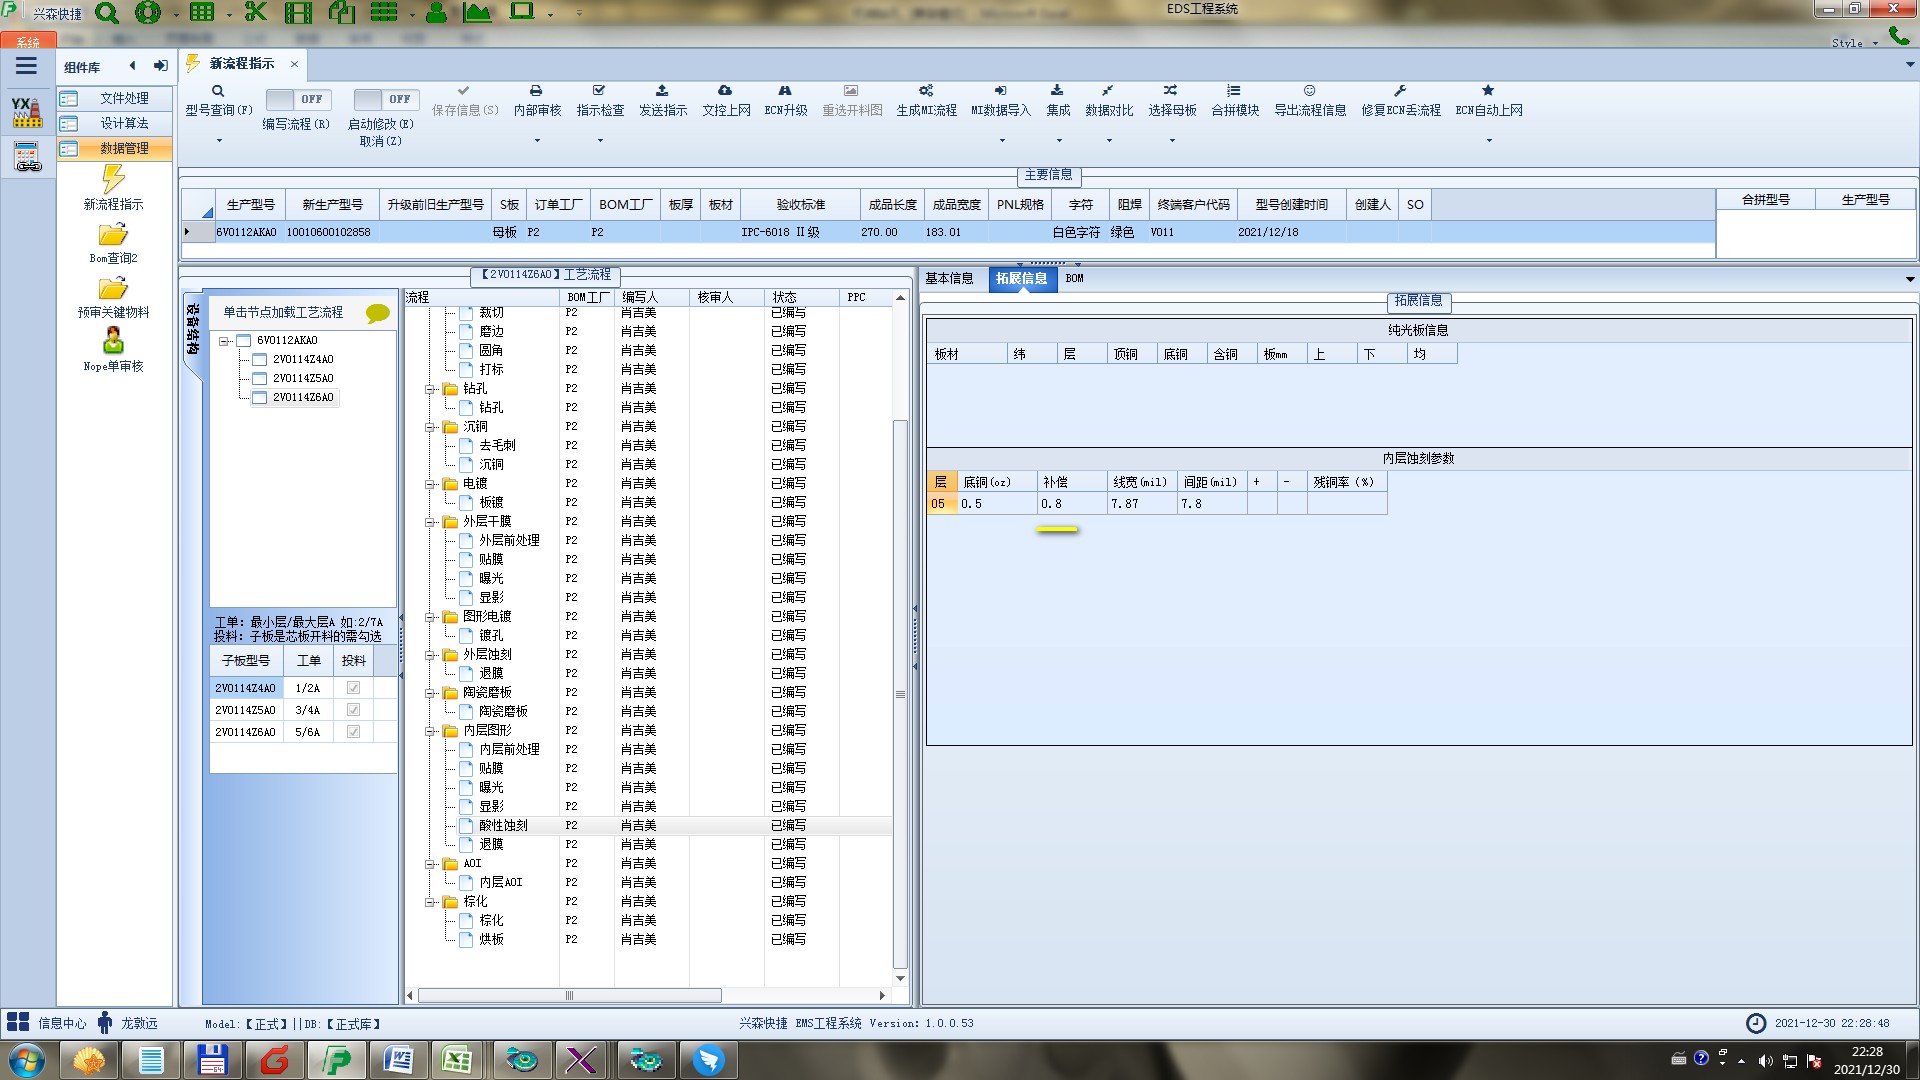Select the 酸性蚀刻 process step
The image size is (1920, 1080).
pyautogui.click(x=503, y=826)
